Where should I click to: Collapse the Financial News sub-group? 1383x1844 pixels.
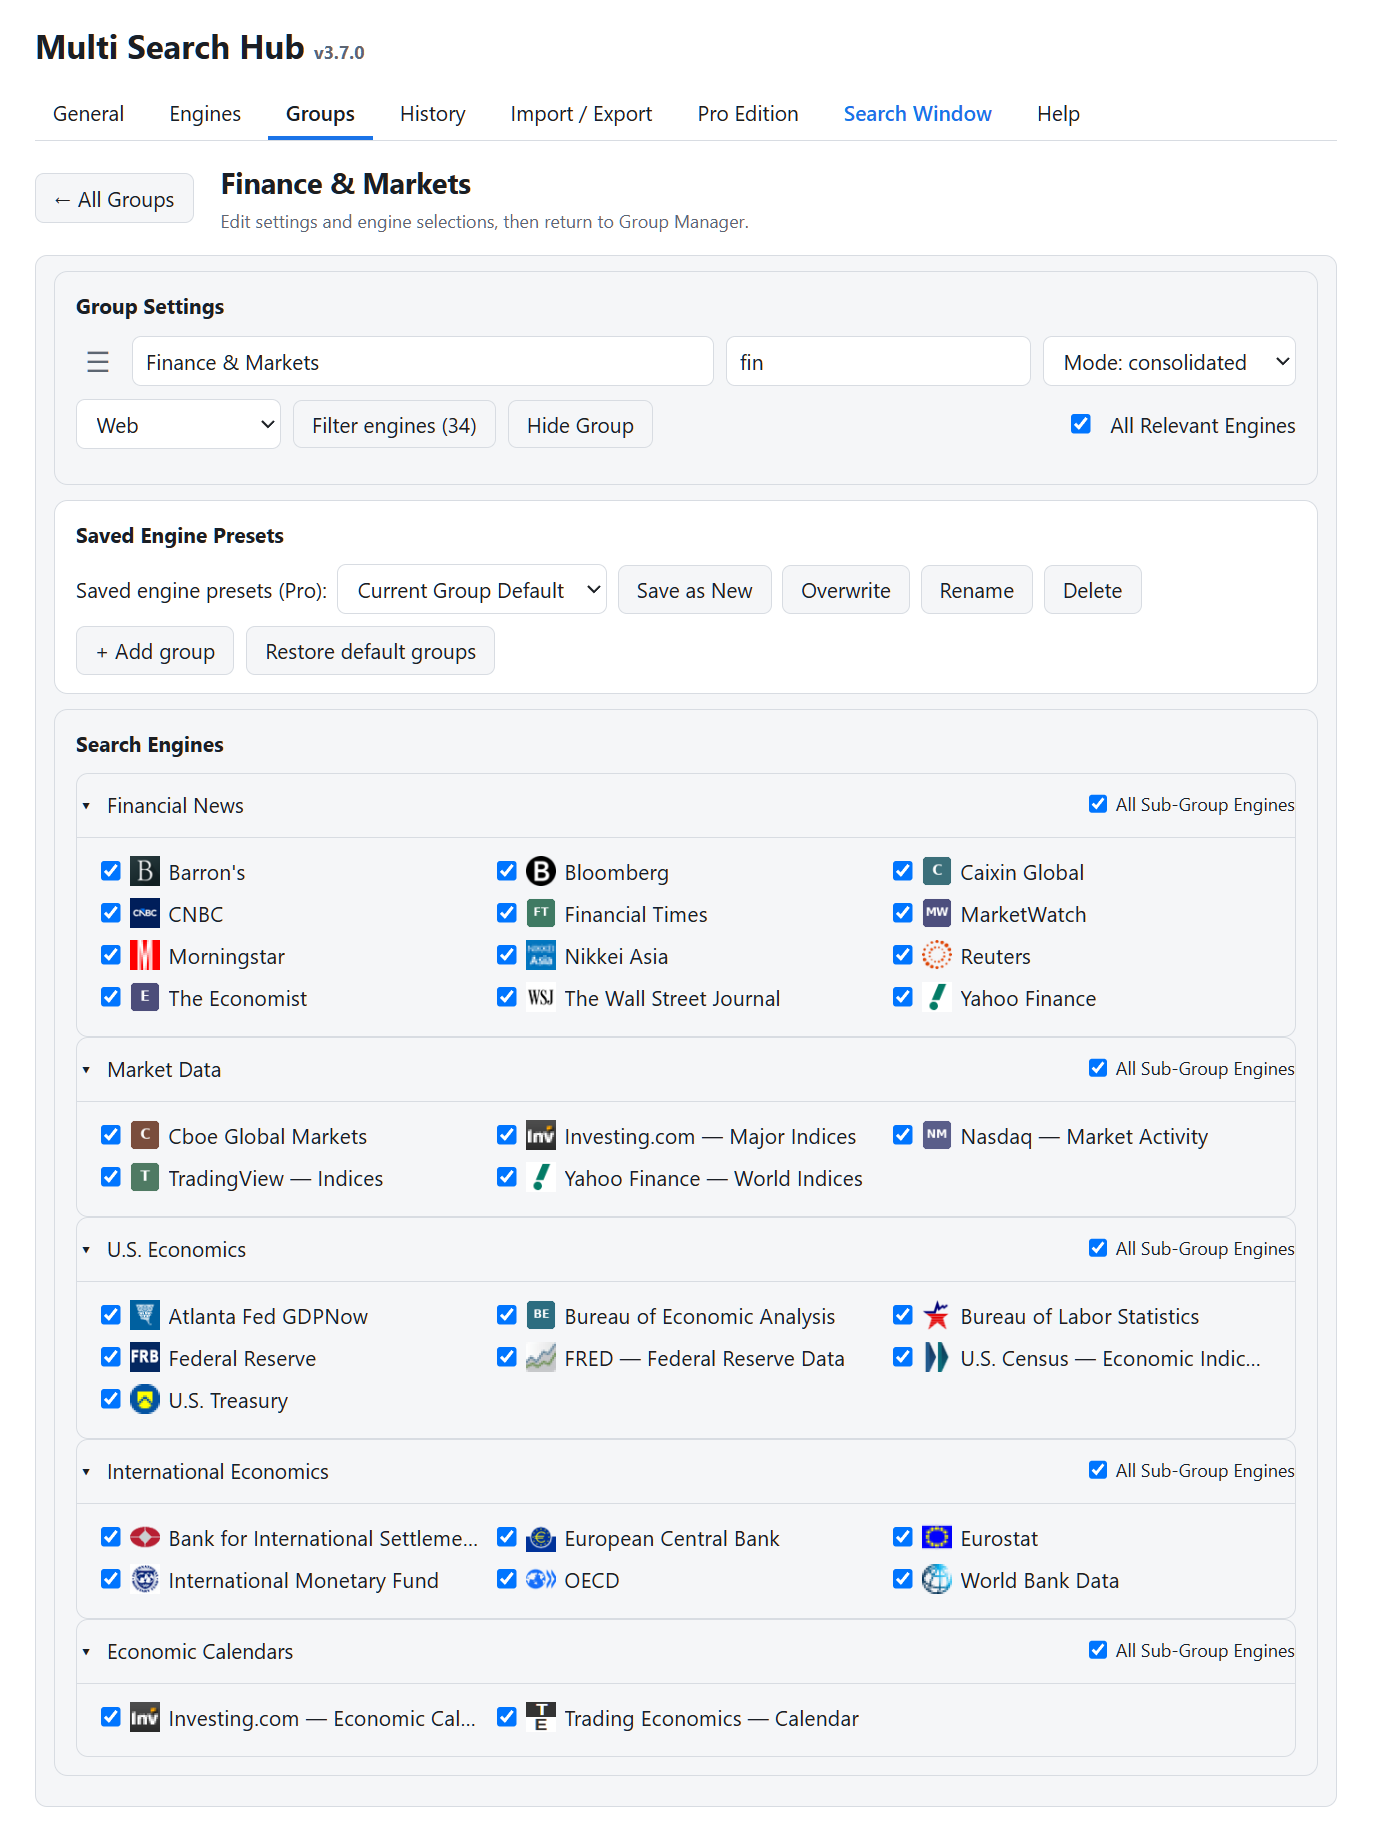[x=87, y=806]
